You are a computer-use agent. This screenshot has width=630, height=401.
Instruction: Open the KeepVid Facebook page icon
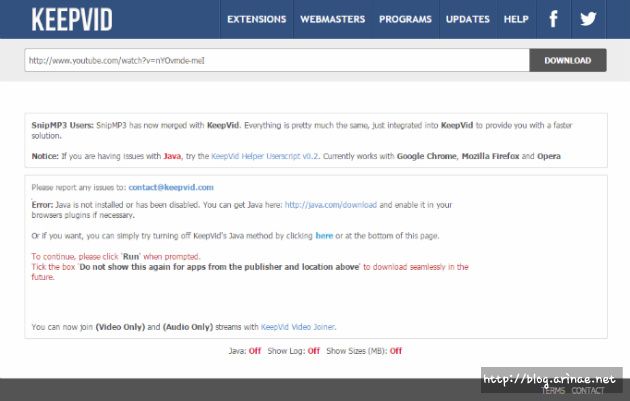(x=553, y=19)
